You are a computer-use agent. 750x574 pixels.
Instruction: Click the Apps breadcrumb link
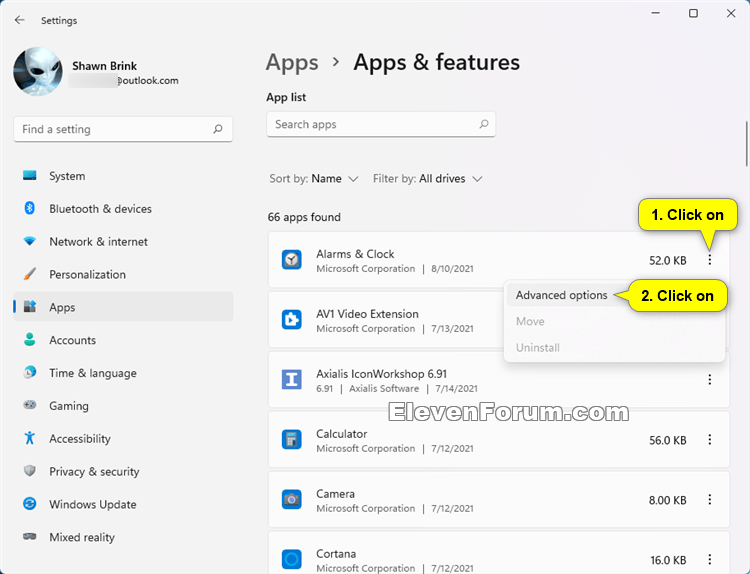pyautogui.click(x=292, y=63)
